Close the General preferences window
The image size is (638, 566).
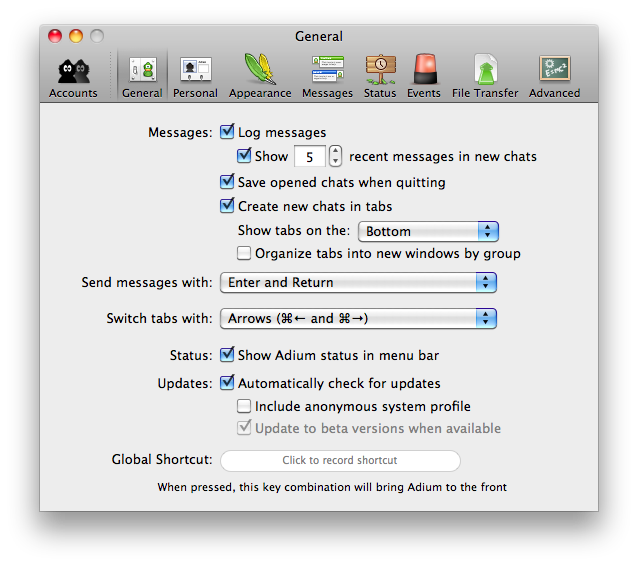click(55, 36)
